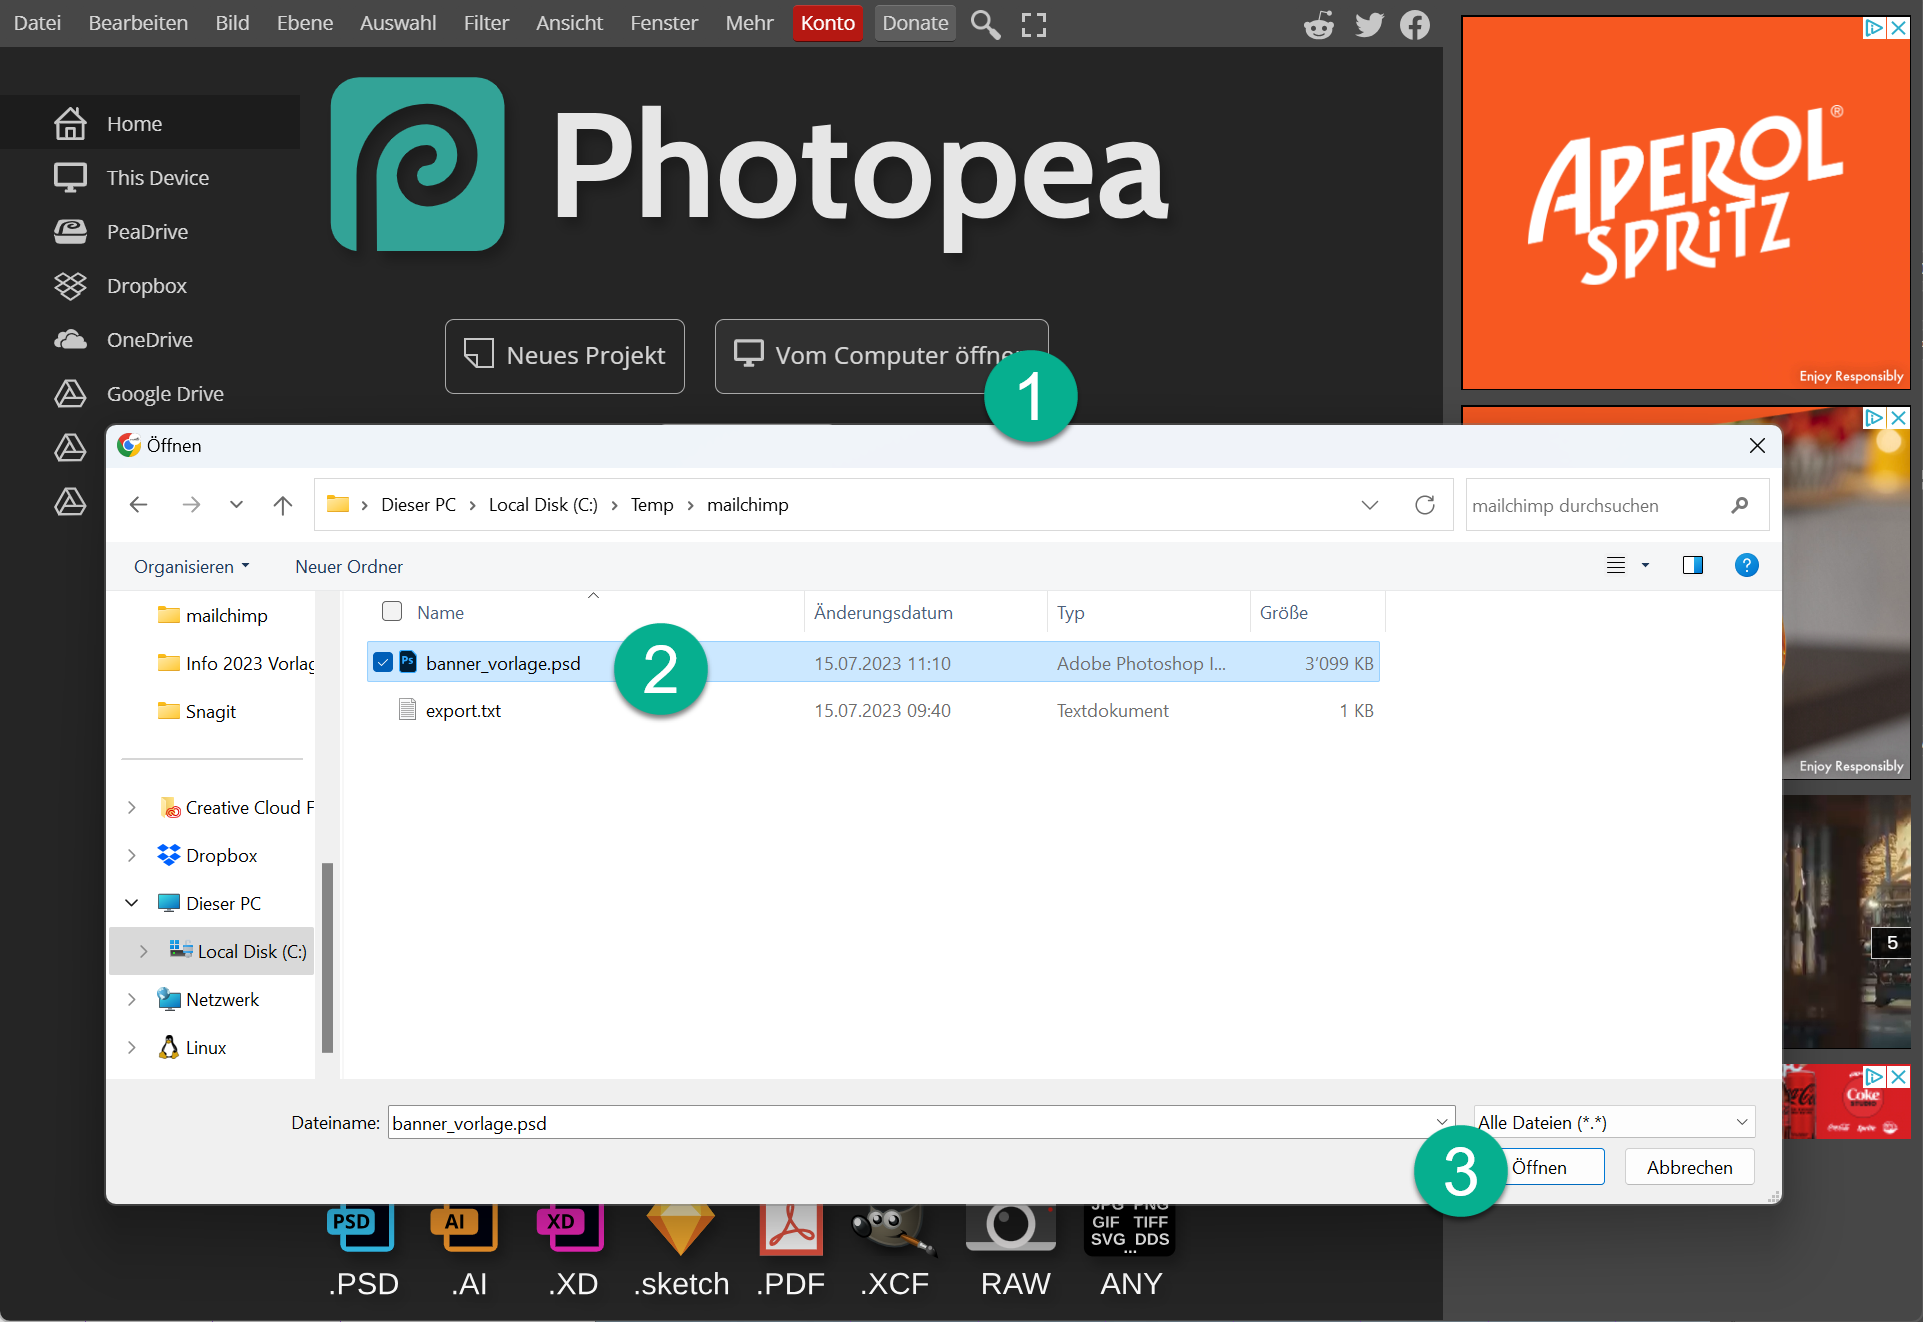Click the Photopea search magnifier icon
Viewport: 1923px width, 1322px height.
985,24
